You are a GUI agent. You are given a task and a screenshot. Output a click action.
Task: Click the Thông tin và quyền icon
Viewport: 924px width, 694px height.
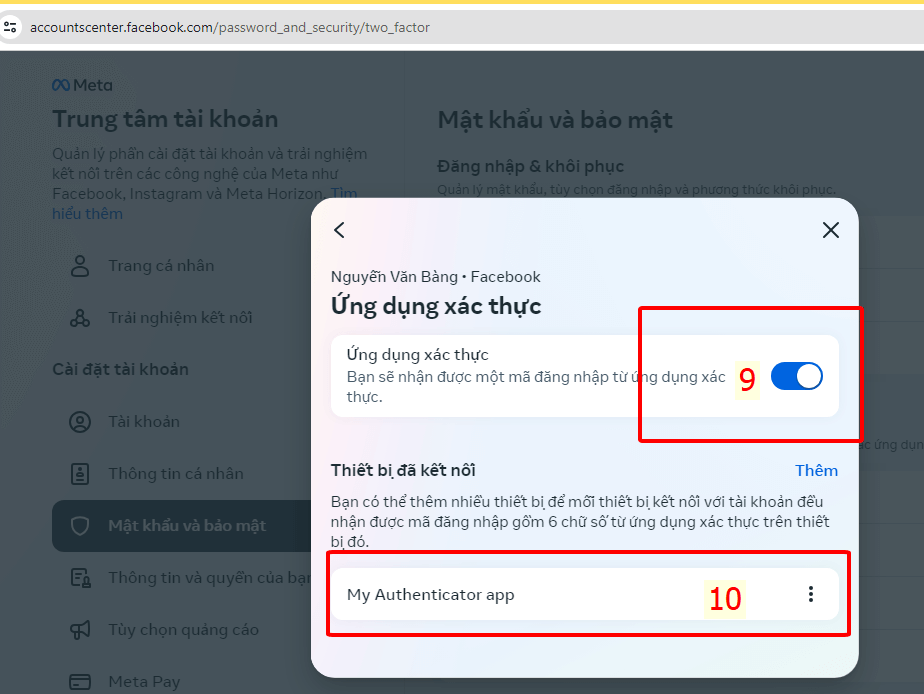click(80, 578)
